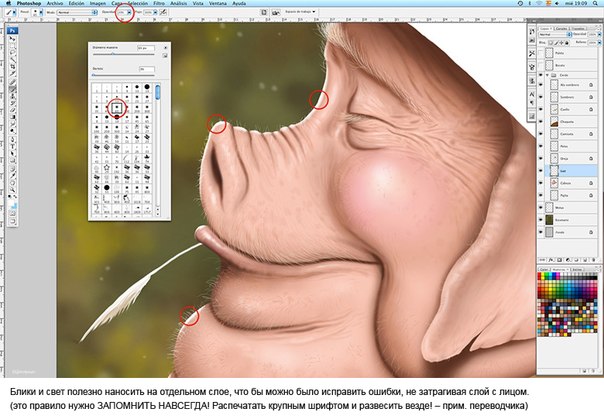Open the Espacio de trabajo dropdown
604x419 pixels.
(300, 12)
